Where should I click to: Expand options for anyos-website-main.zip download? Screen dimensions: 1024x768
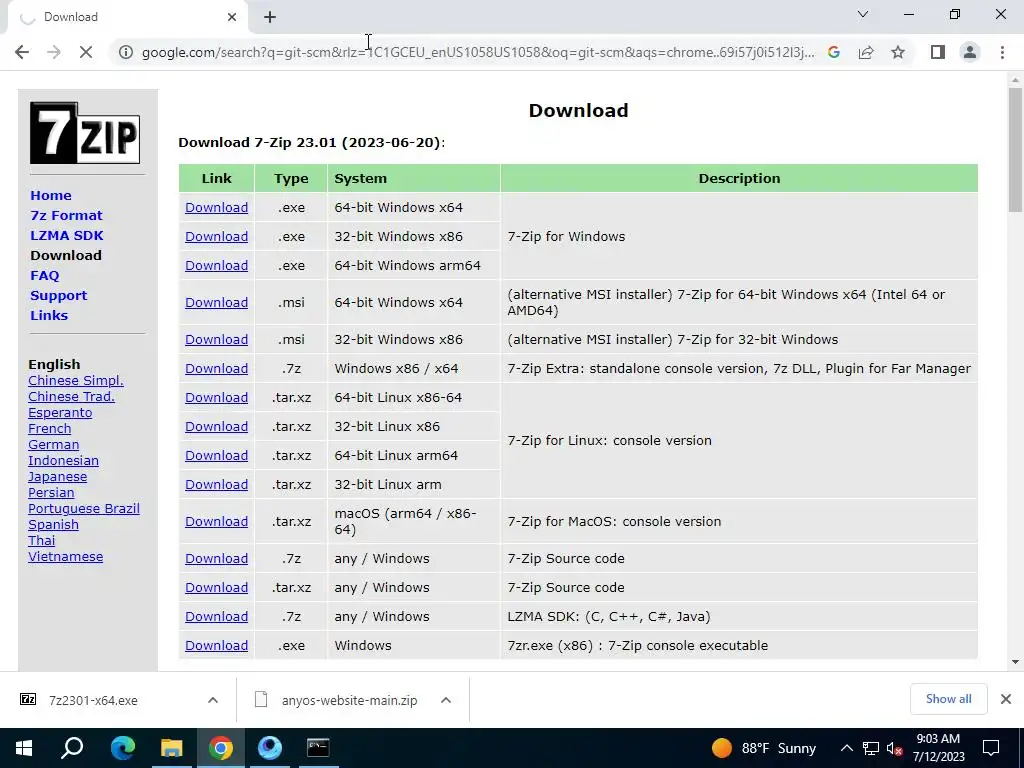[x=446, y=700]
